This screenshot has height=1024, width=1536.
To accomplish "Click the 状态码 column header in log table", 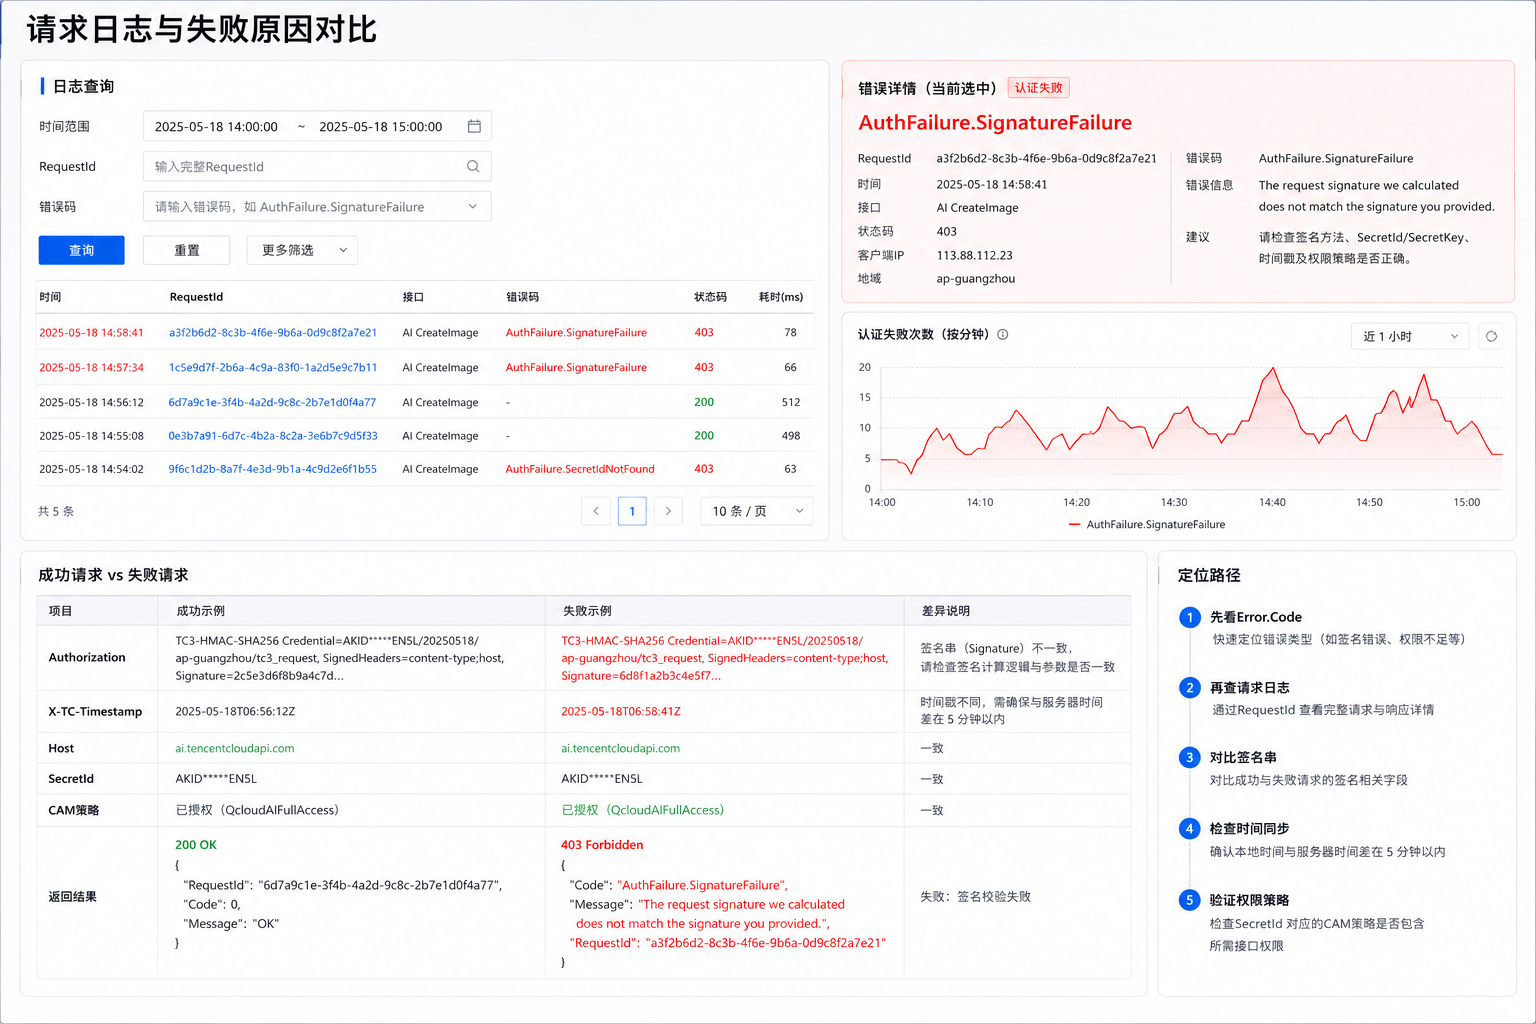I will [710, 297].
